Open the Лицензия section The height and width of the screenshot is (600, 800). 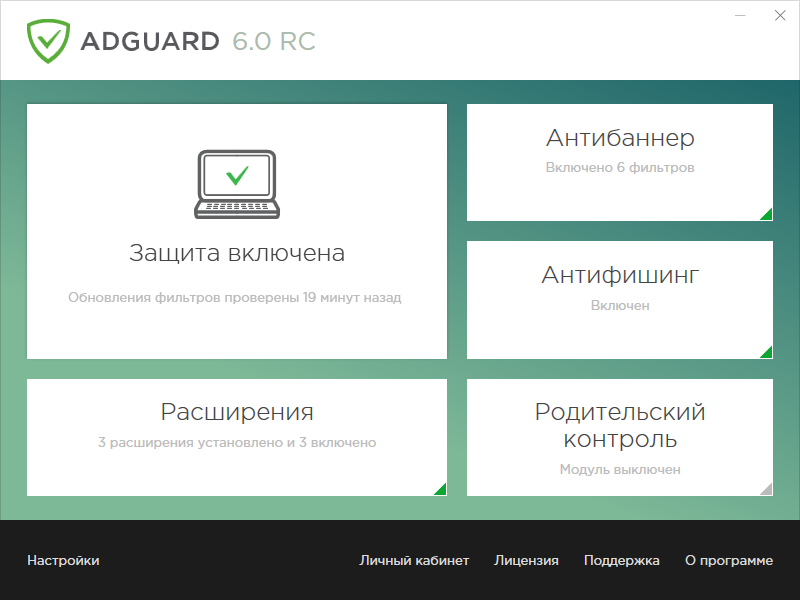tap(526, 560)
